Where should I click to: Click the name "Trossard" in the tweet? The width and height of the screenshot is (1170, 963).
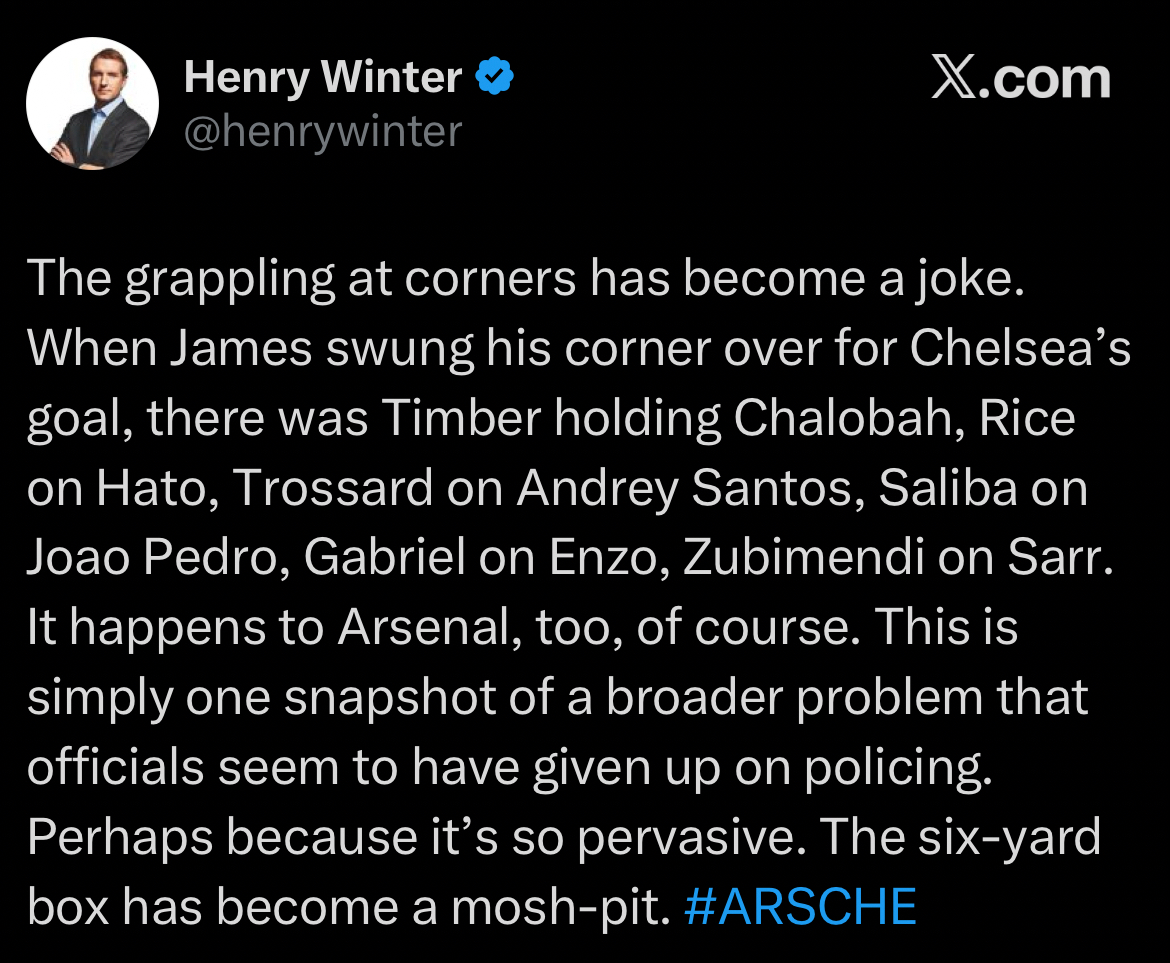335,489
